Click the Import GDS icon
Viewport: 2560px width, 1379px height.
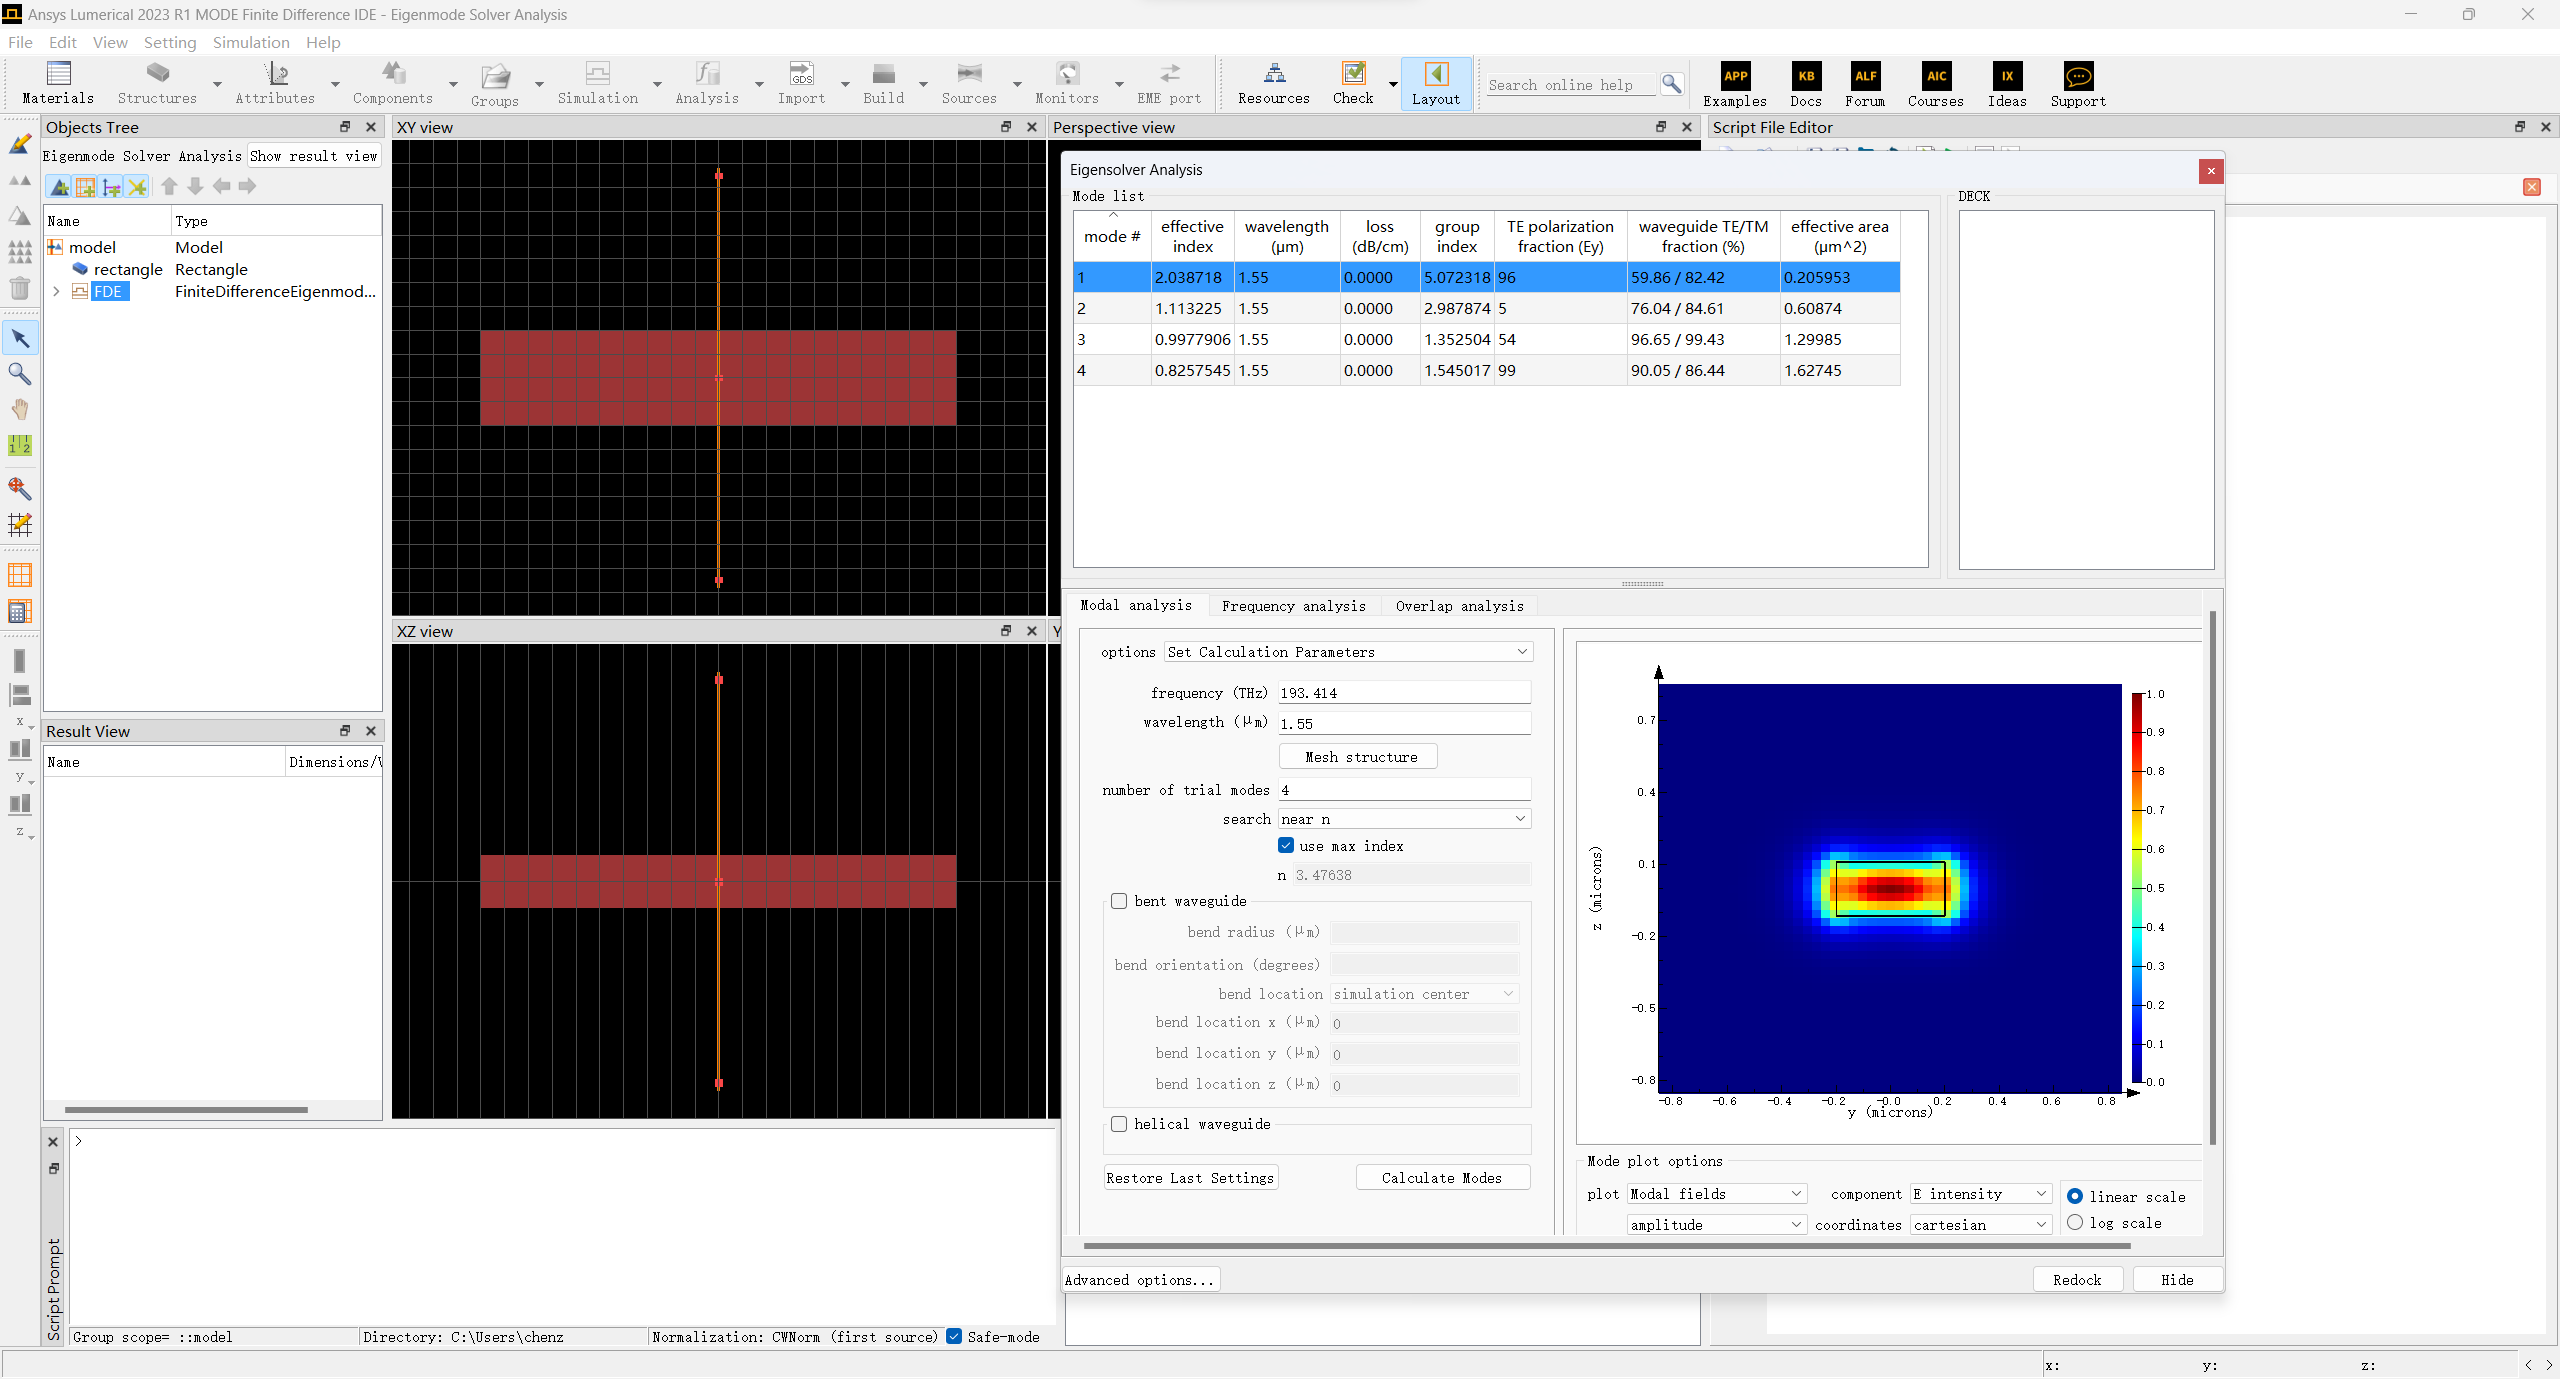(x=801, y=74)
